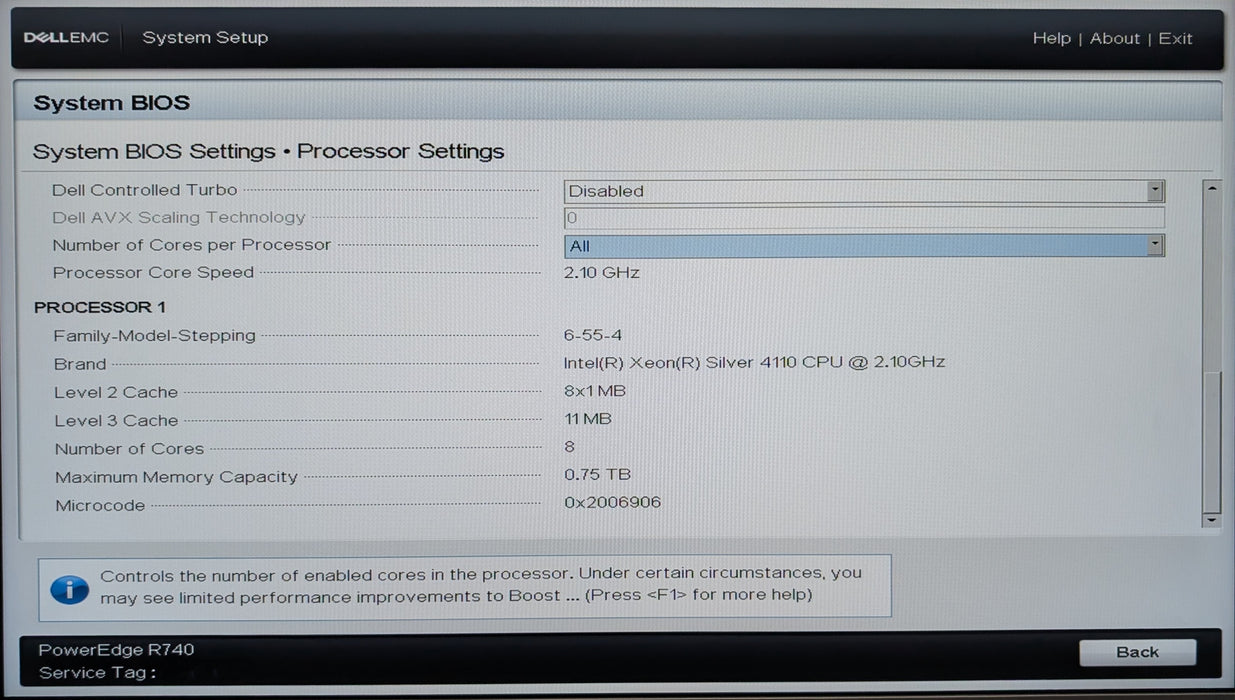Viewport: 1235px width, 700px height.
Task: Click the 6-55-4 value
Action: pos(593,335)
